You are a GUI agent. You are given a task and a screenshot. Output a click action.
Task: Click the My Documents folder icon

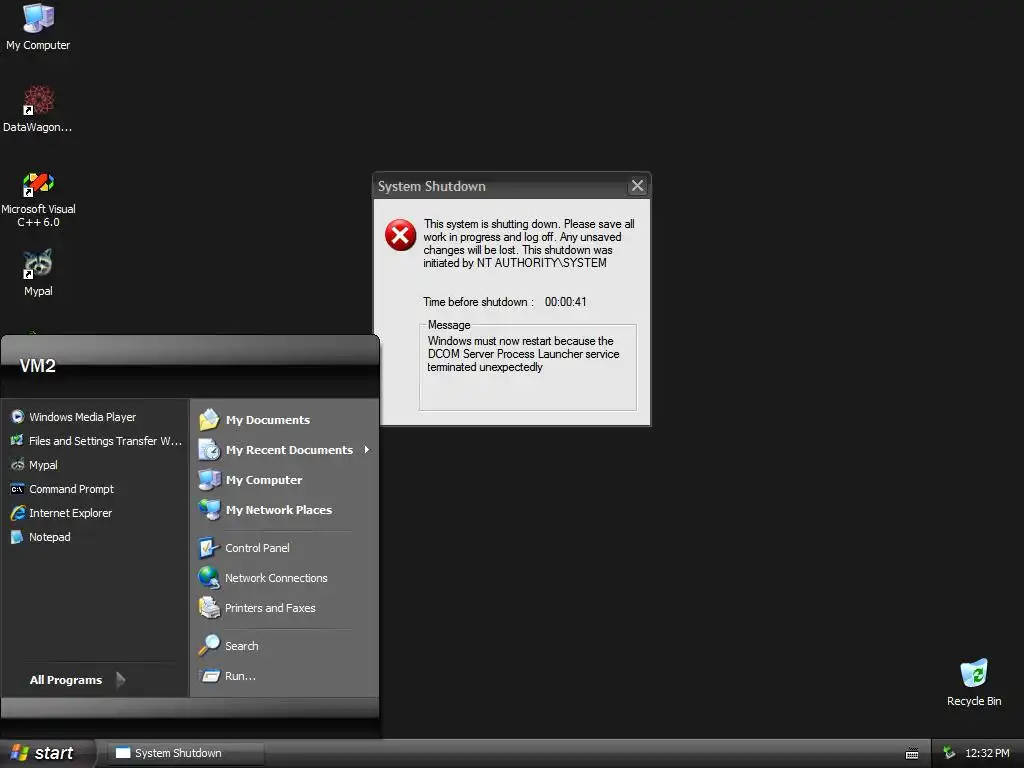click(x=209, y=419)
